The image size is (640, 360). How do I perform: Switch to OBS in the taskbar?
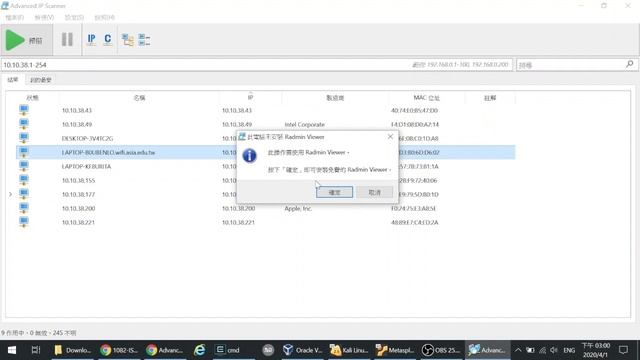click(441, 350)
